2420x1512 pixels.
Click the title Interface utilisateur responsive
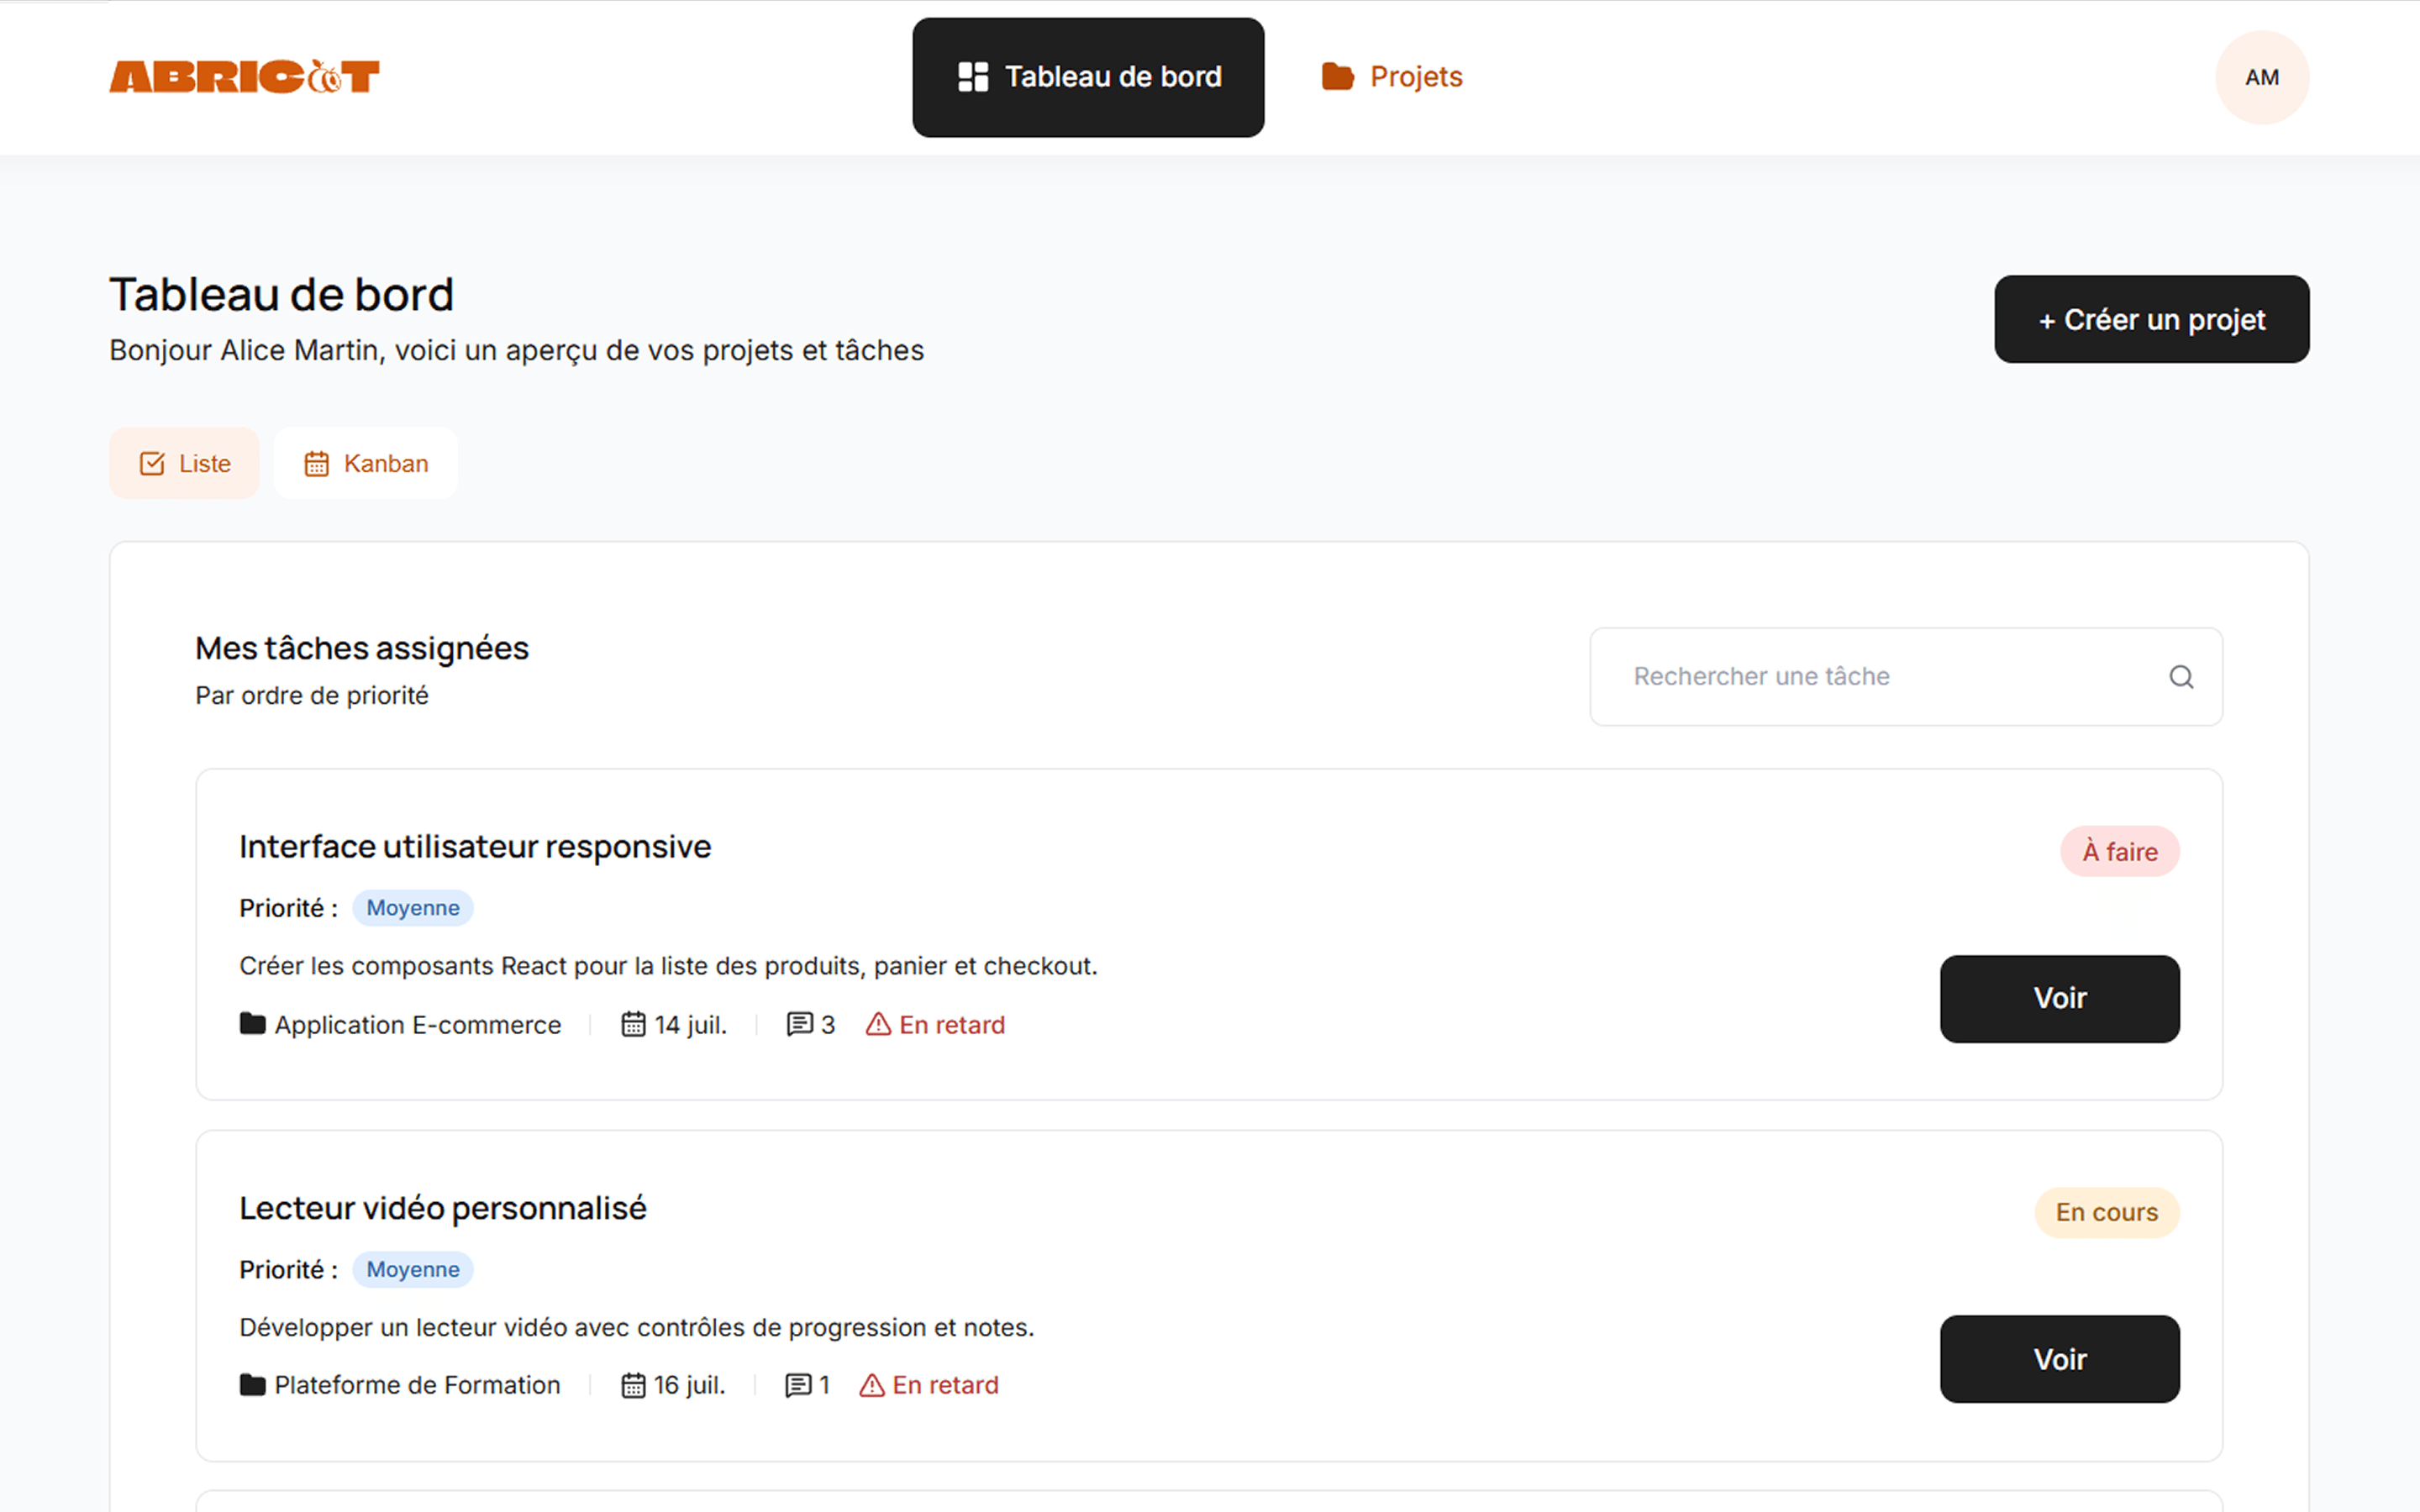(x=475, y=847)
